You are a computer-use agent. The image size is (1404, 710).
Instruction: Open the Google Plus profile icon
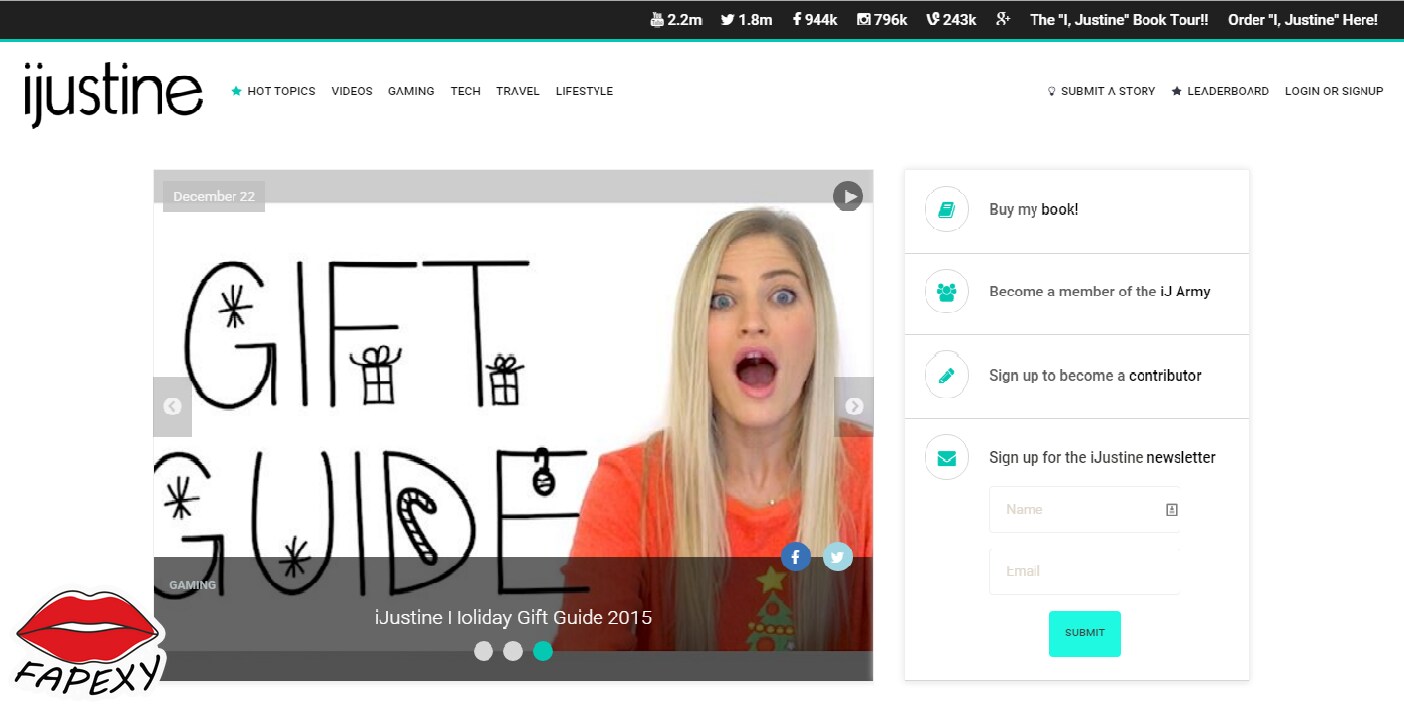coord(1003,20)
